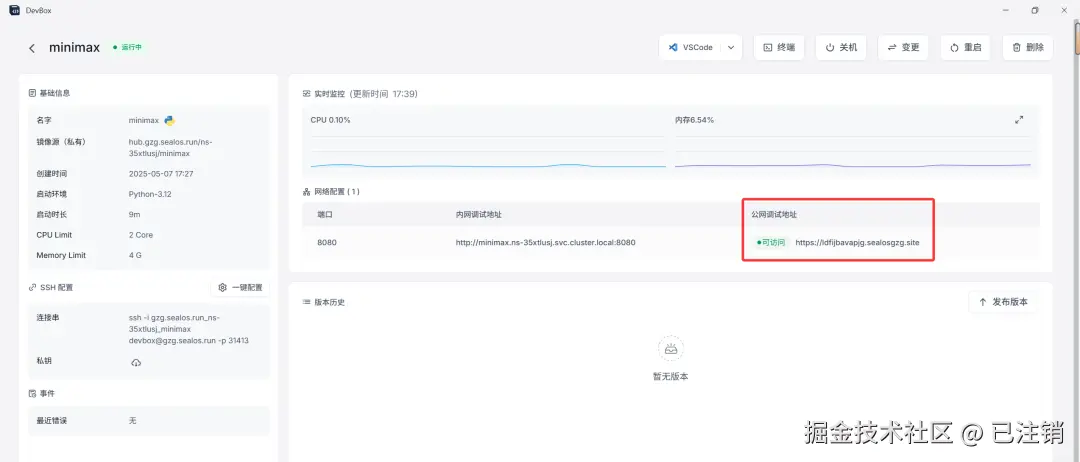Open public address https://ldfijbavapjg.sealosgzg.site
Screen dimensions: 1080x462
pos(857,242)
